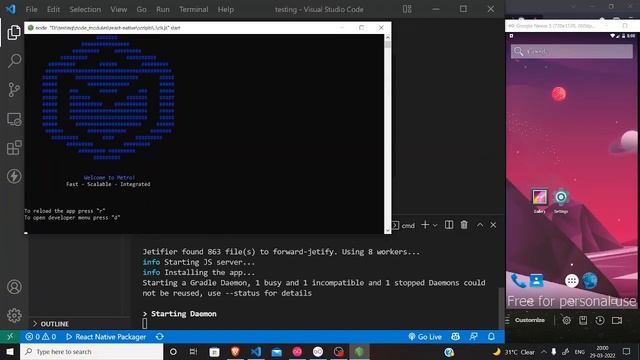Open notifications bell in status bar

[491, 337]
